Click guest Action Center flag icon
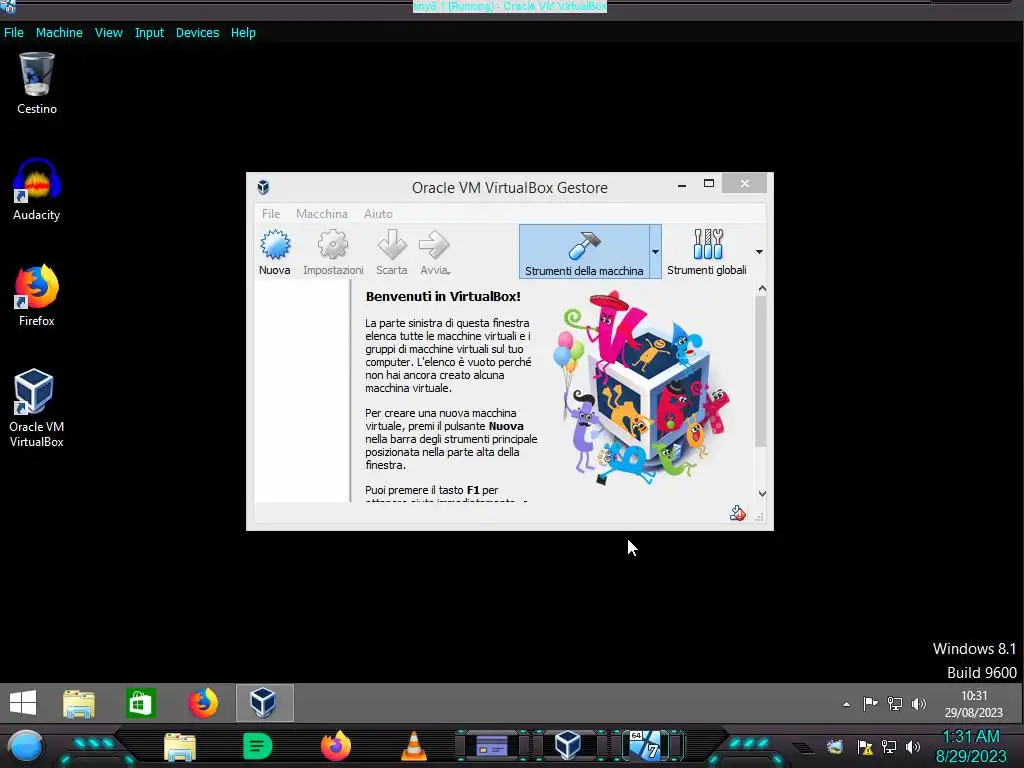1024x768 pixels. [871, 704]
